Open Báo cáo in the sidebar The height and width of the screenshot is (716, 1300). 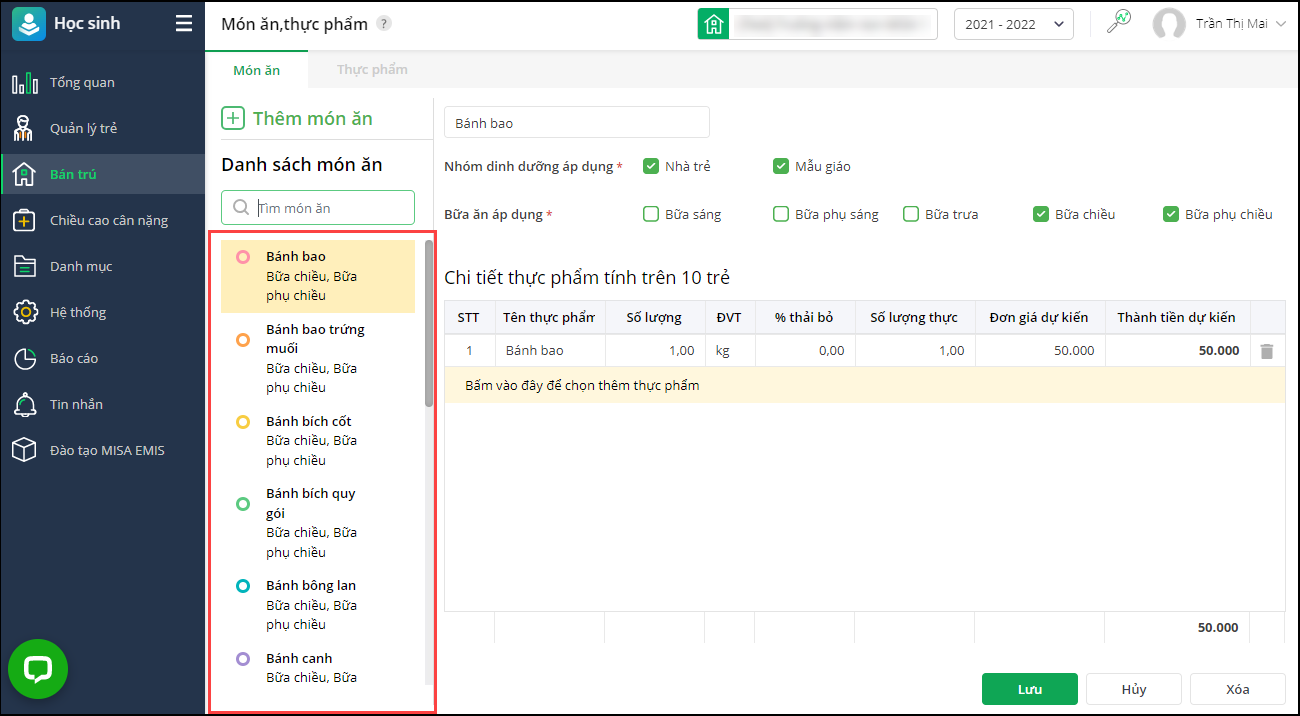[x=74, y=359]
